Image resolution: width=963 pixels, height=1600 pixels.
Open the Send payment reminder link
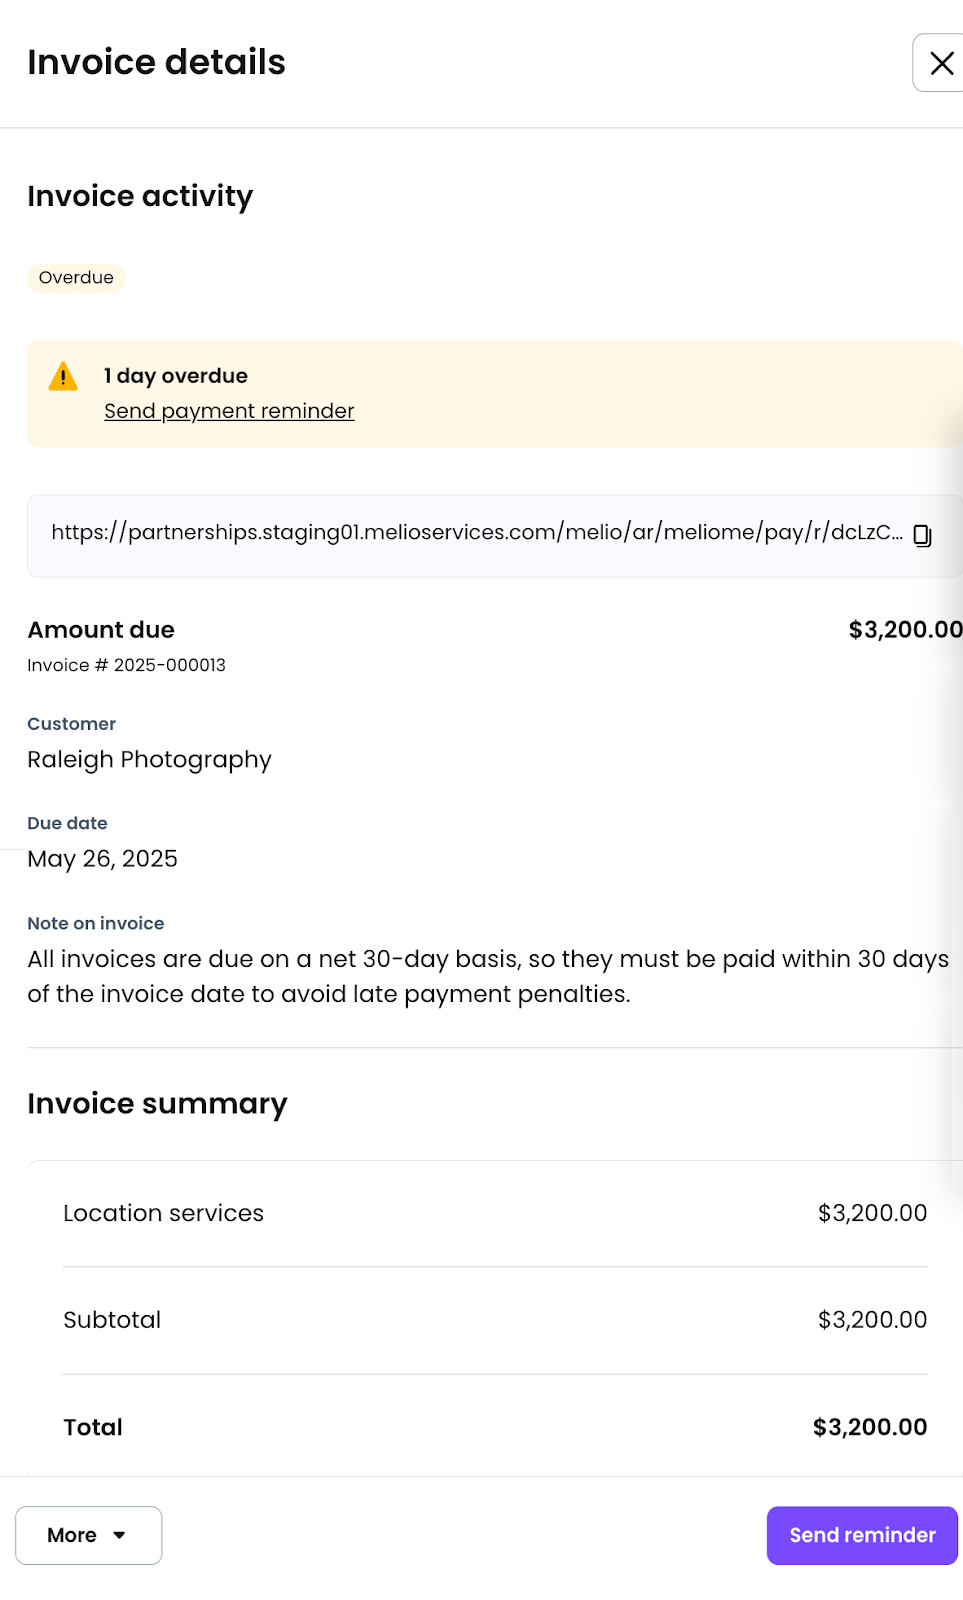point(229,411)
